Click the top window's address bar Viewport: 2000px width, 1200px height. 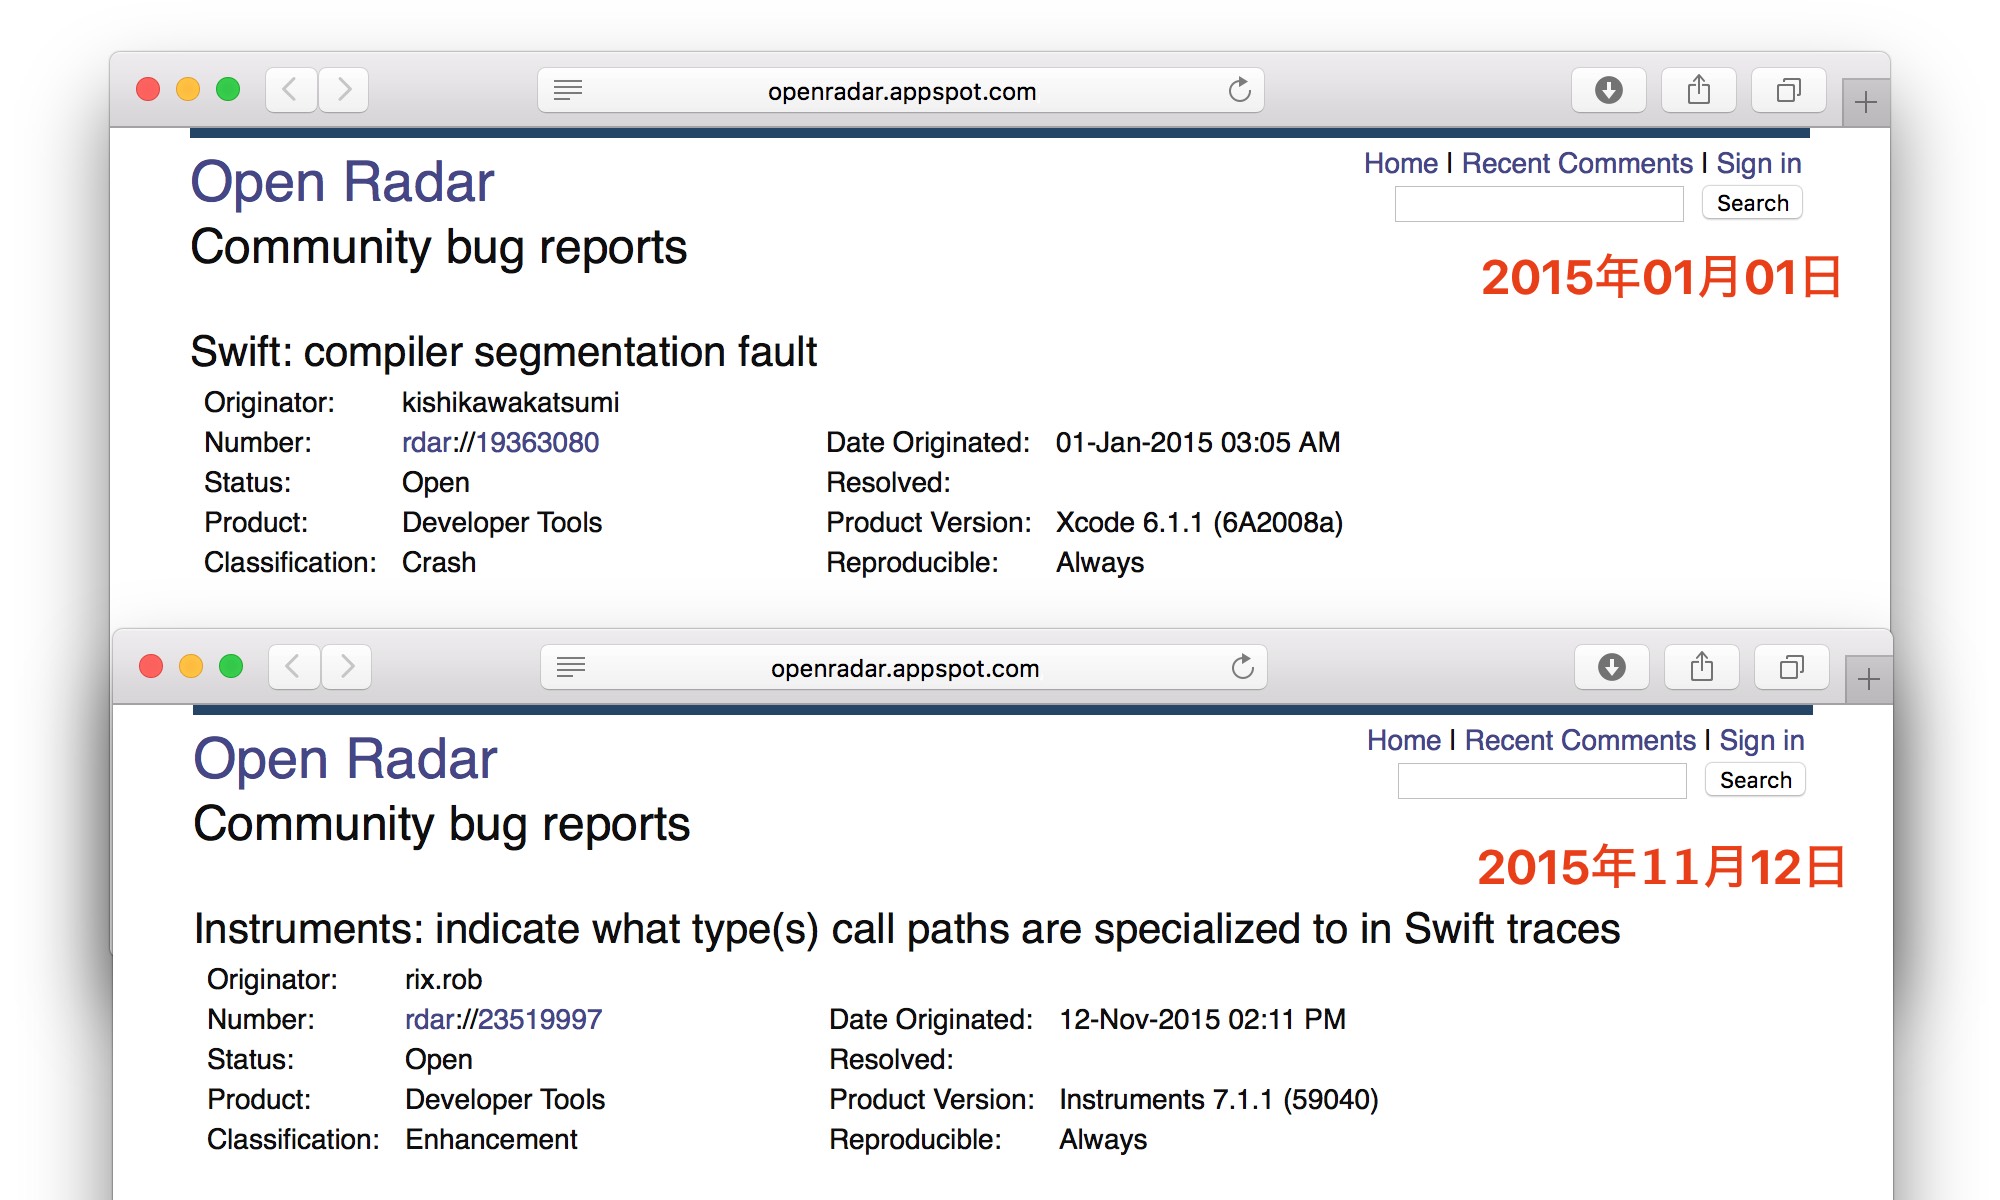click(x=901, y=91)
